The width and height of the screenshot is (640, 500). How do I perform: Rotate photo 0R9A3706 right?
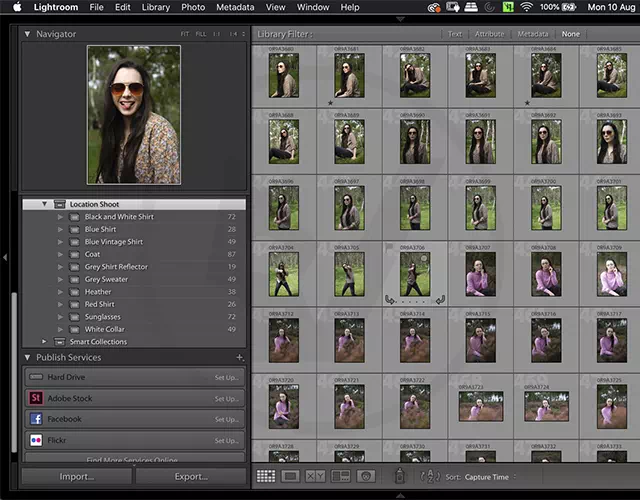440,300
